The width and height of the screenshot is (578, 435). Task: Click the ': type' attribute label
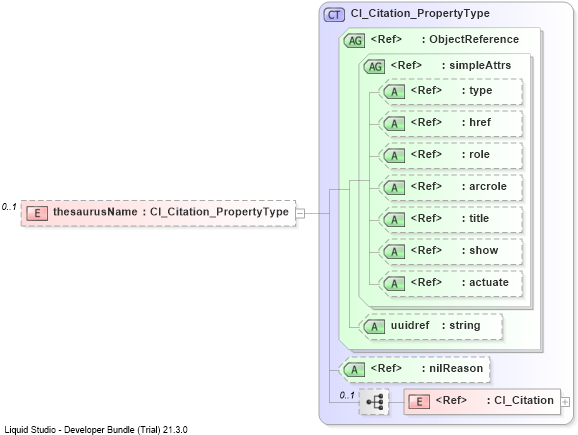pos(477,90)
